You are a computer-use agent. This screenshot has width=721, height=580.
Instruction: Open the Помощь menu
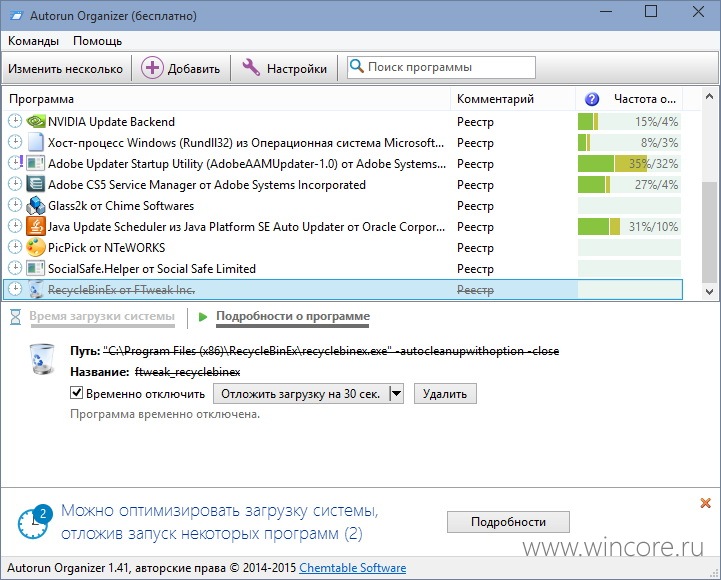[97, 41]
